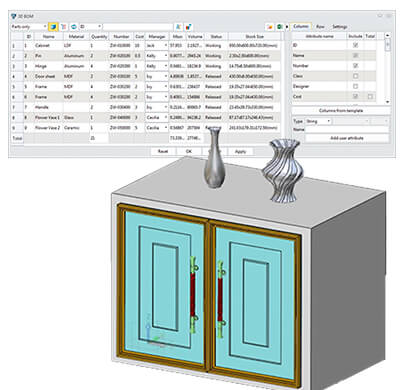Screen dimensions: 410x390
Task: Open the Type String dropdown
Action: (x=318, y=121)
